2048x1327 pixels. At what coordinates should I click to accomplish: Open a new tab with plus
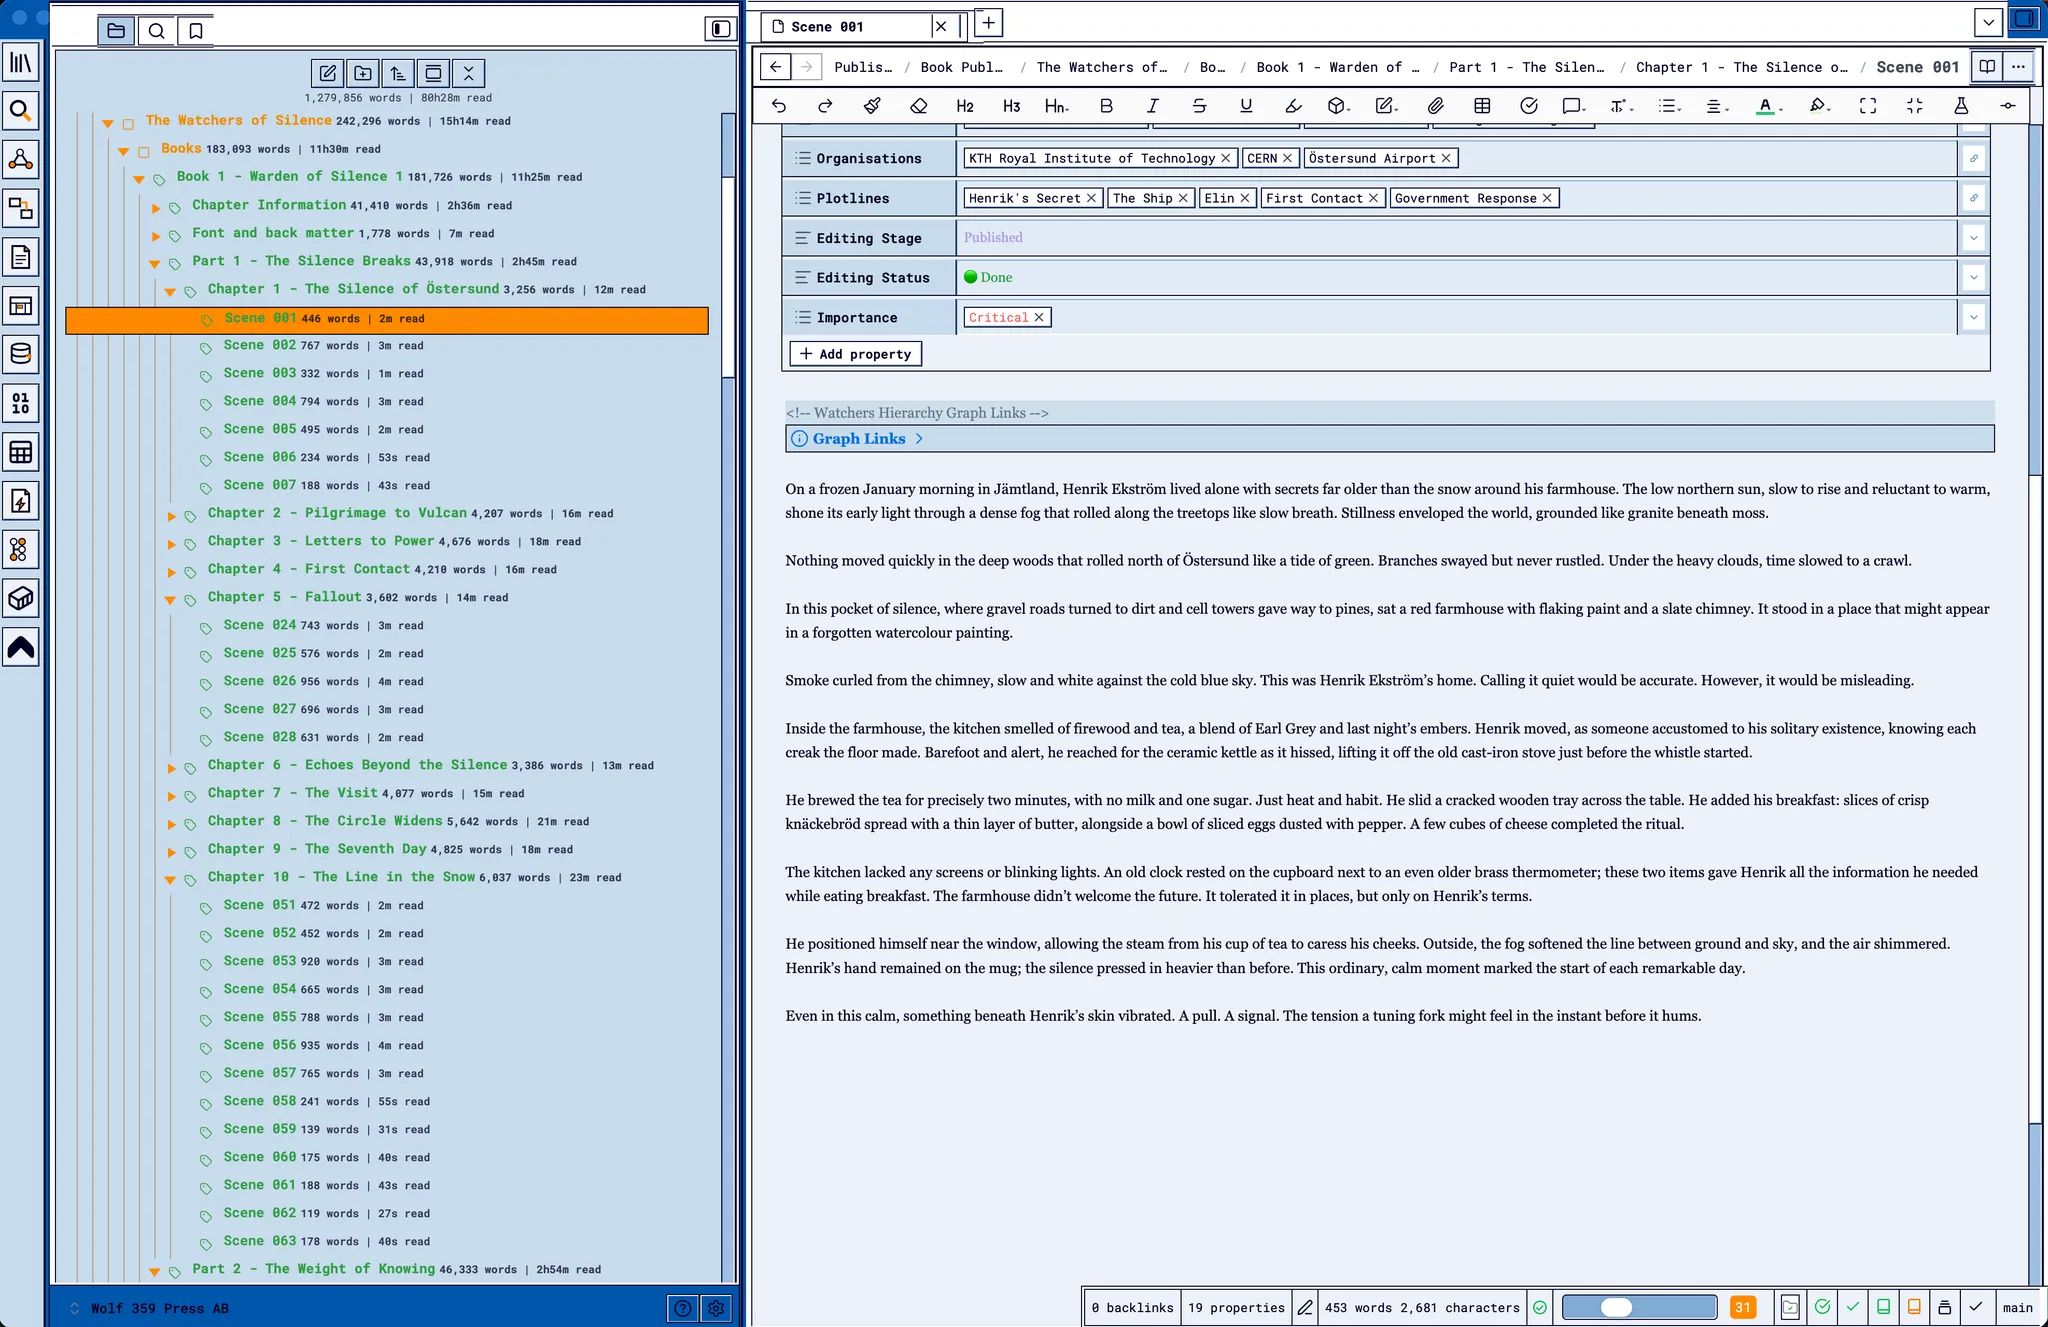pyautogui.click(x=988, y=23)
